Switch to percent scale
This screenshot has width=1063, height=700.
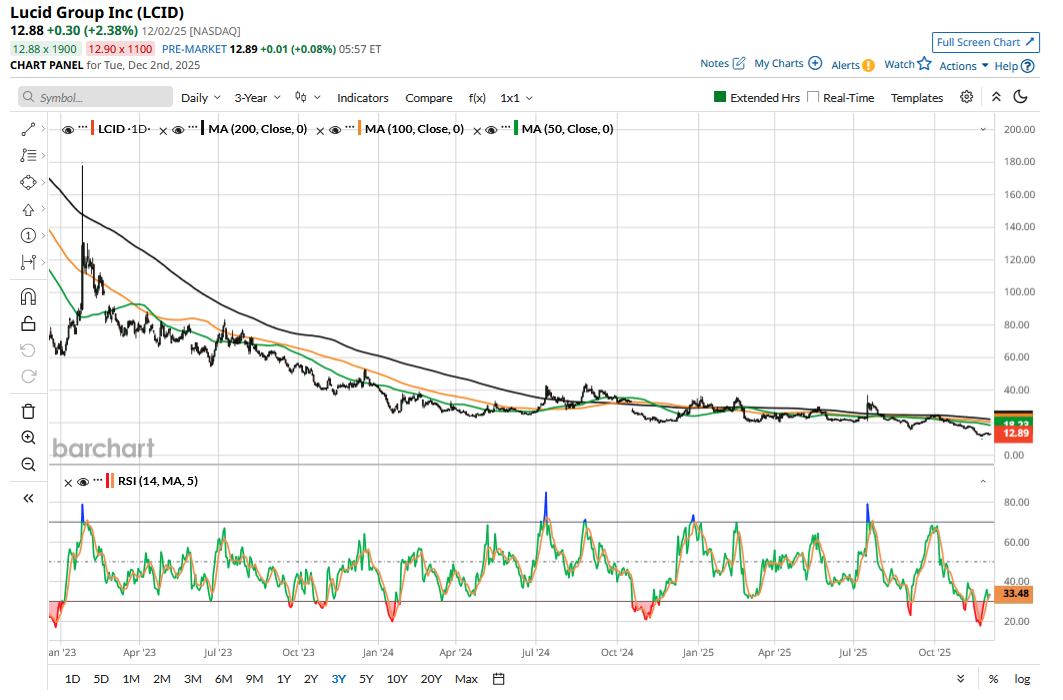[993, 679]
